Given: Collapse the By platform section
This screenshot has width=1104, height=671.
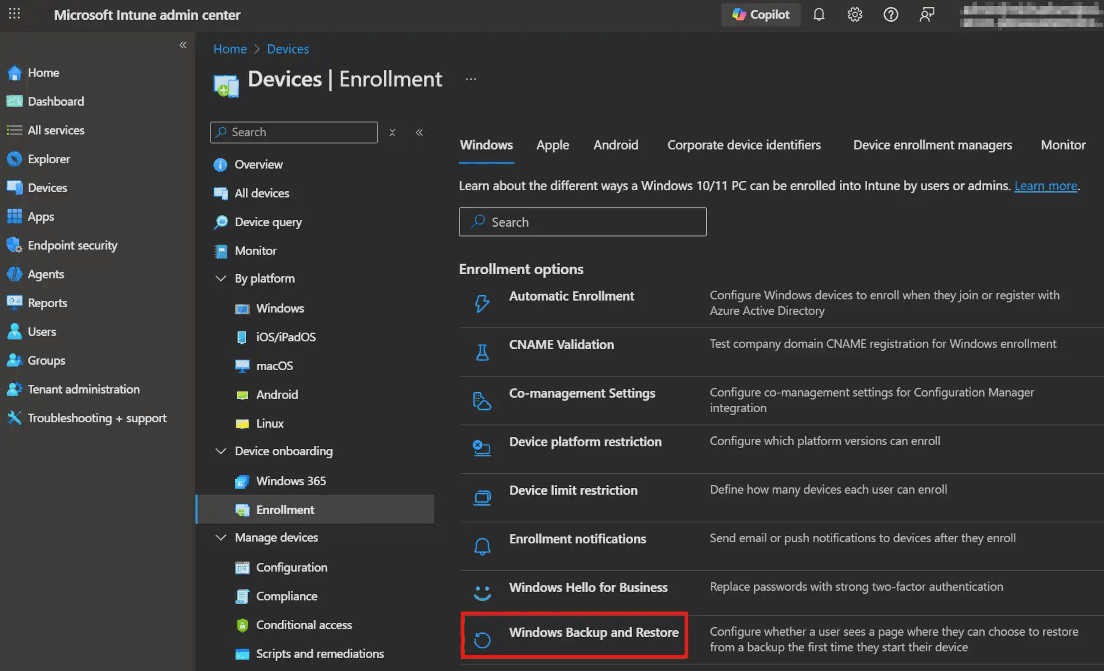Looking at the screenshot, I should [x=221, y=279].
